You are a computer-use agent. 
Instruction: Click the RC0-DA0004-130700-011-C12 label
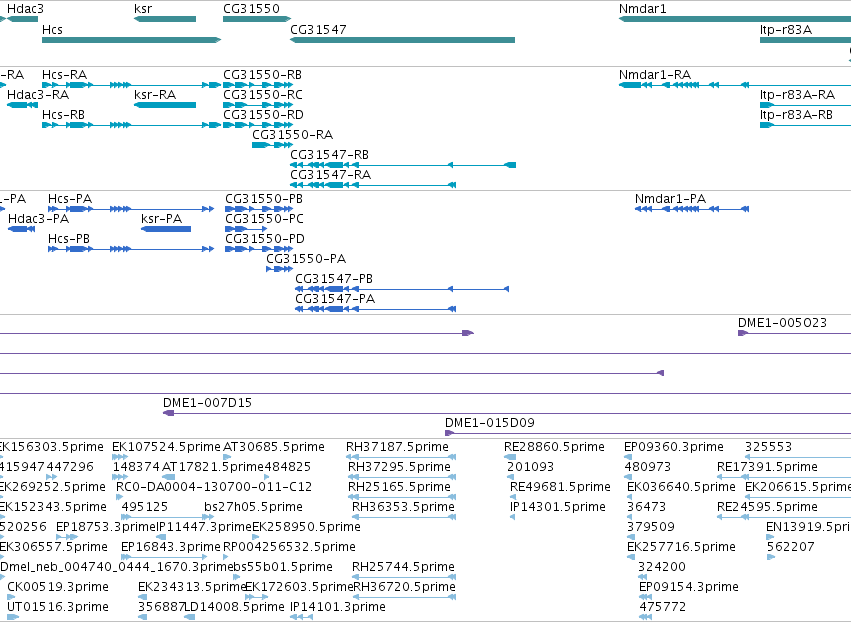214,487
